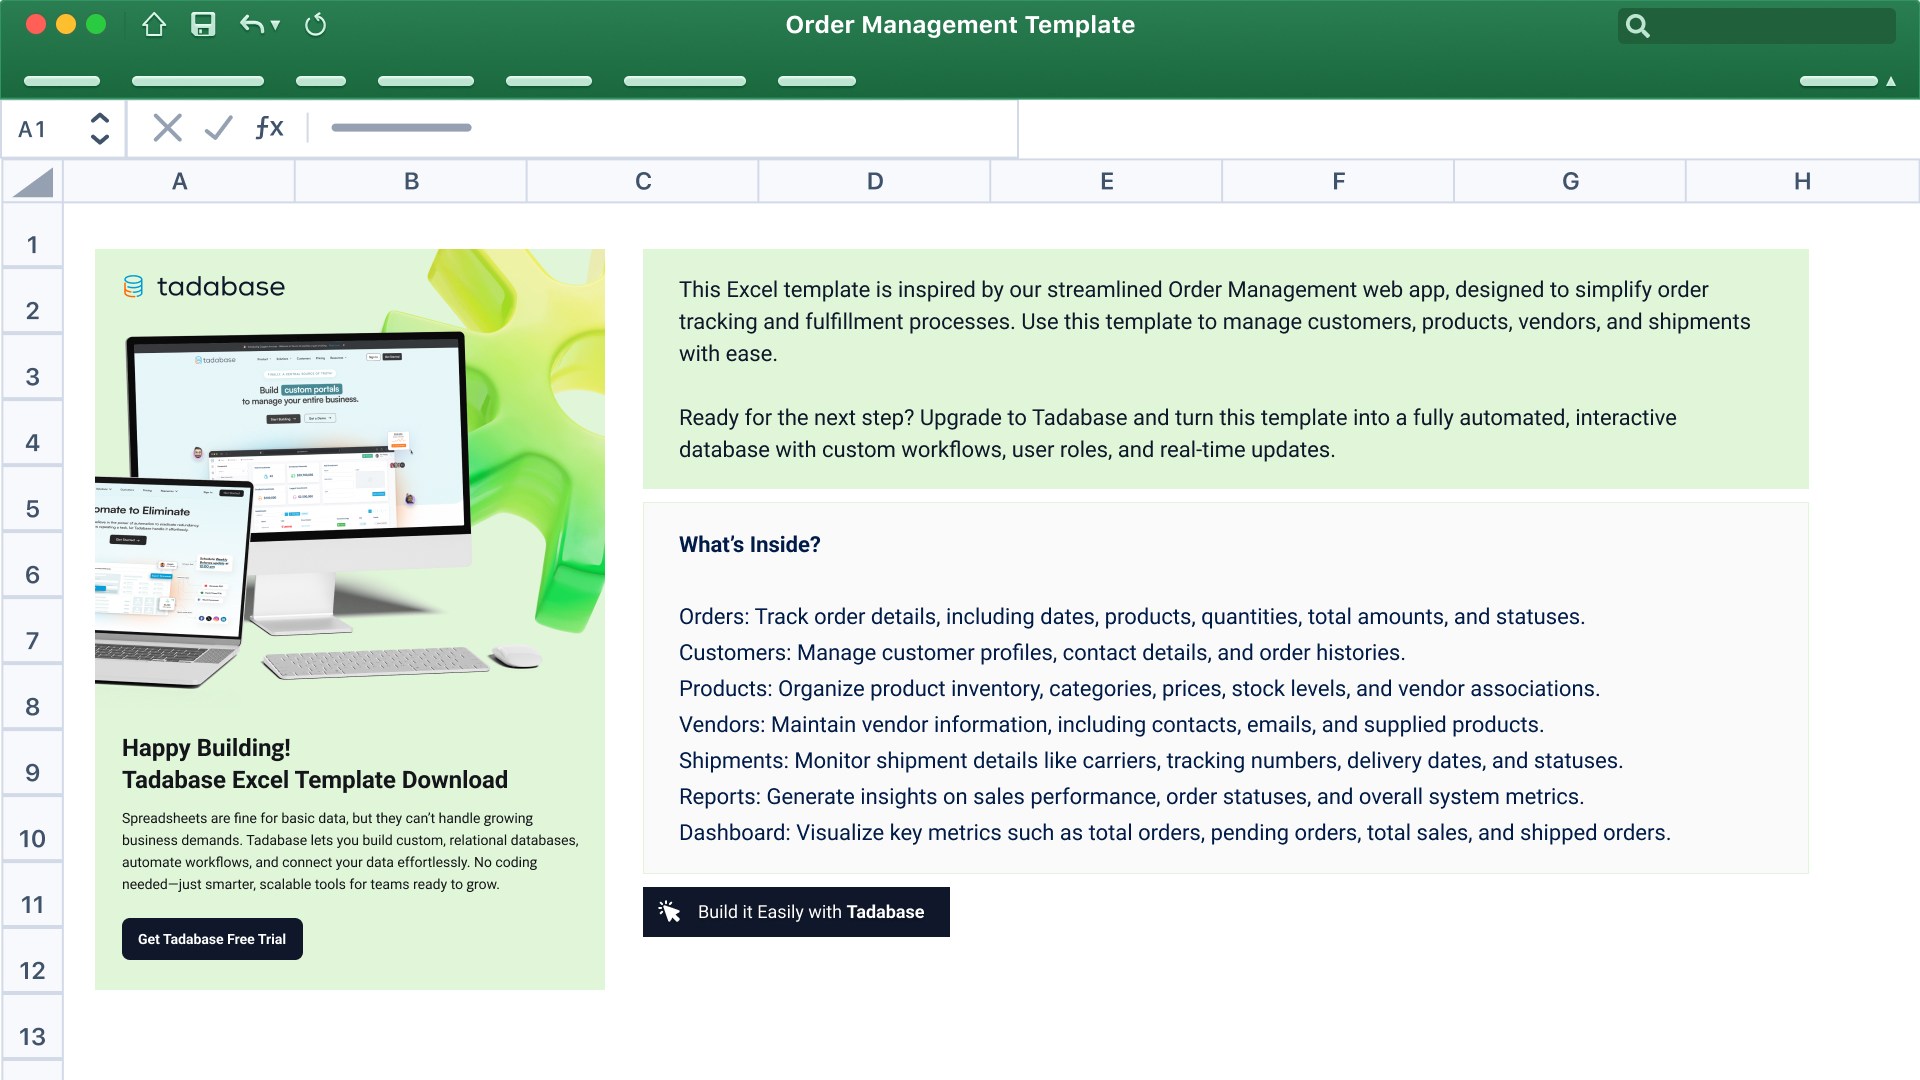Image resolution: width=1920 pixels, height=1080 pixels.
Task: Click the Undo arrow icon
Action: 251,25
